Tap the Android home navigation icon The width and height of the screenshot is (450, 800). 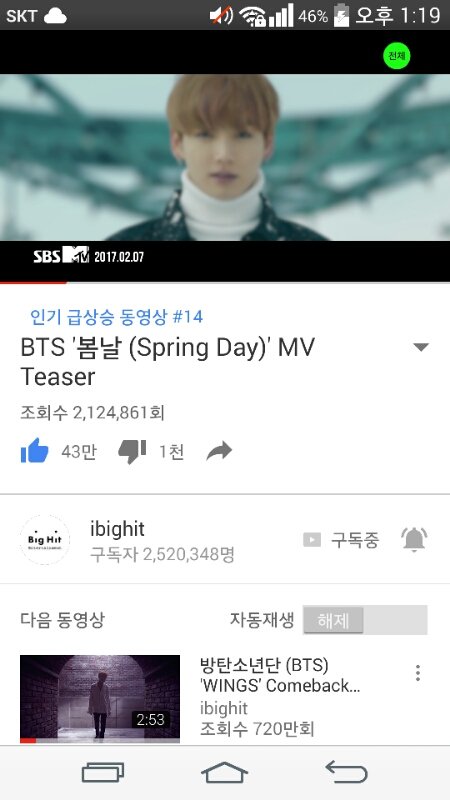(224, 772)
